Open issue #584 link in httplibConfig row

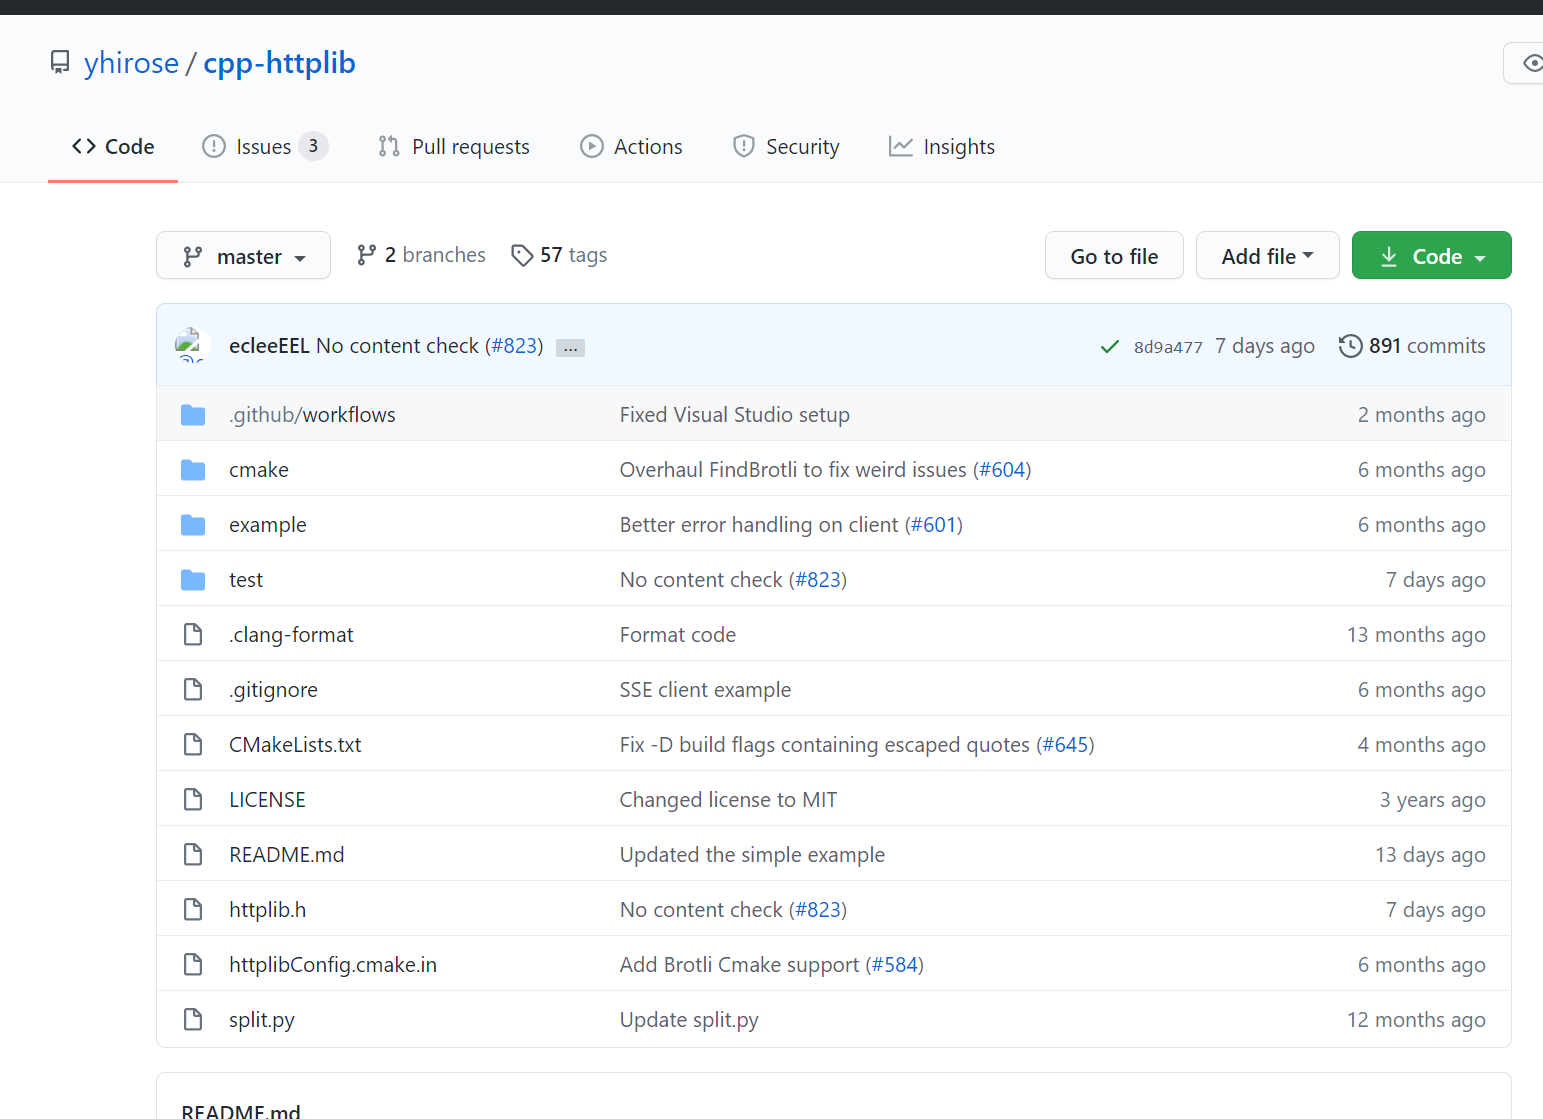click(895, 965)
